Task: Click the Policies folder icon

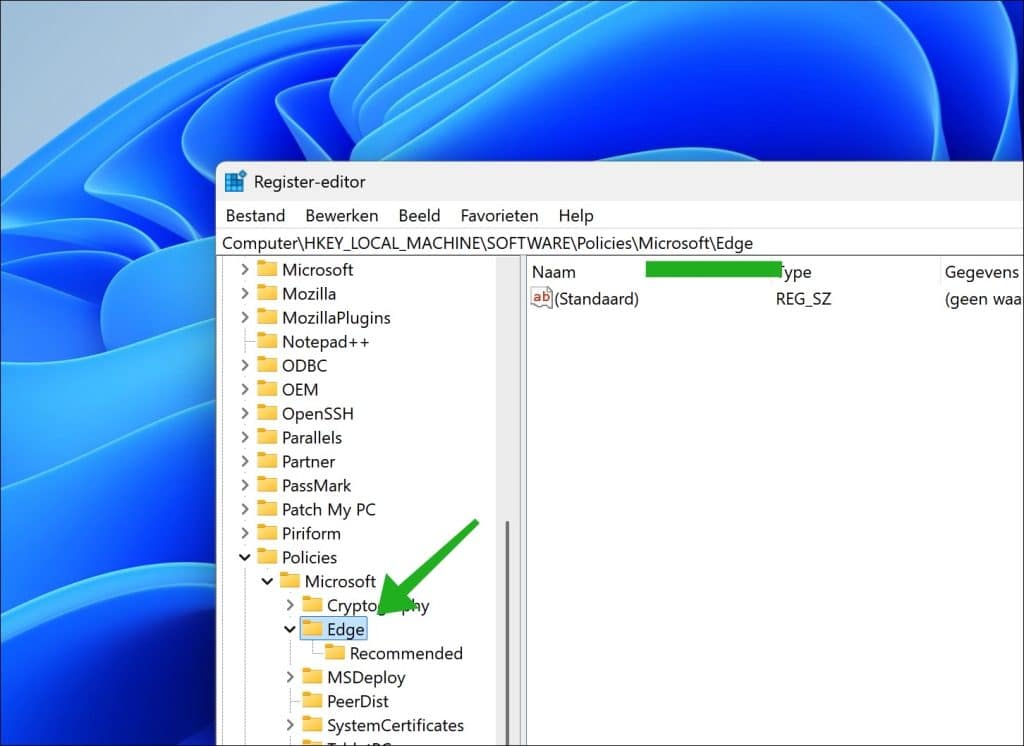Action: [267, 557]
